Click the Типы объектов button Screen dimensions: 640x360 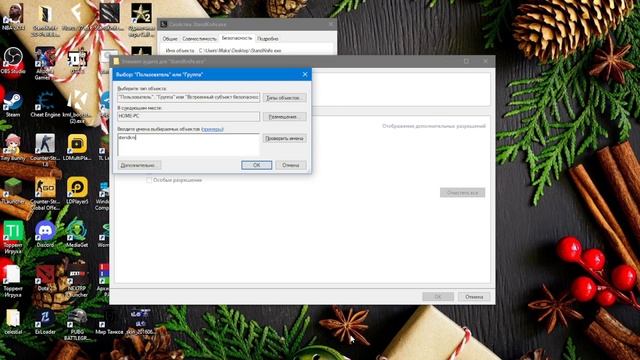284,98
